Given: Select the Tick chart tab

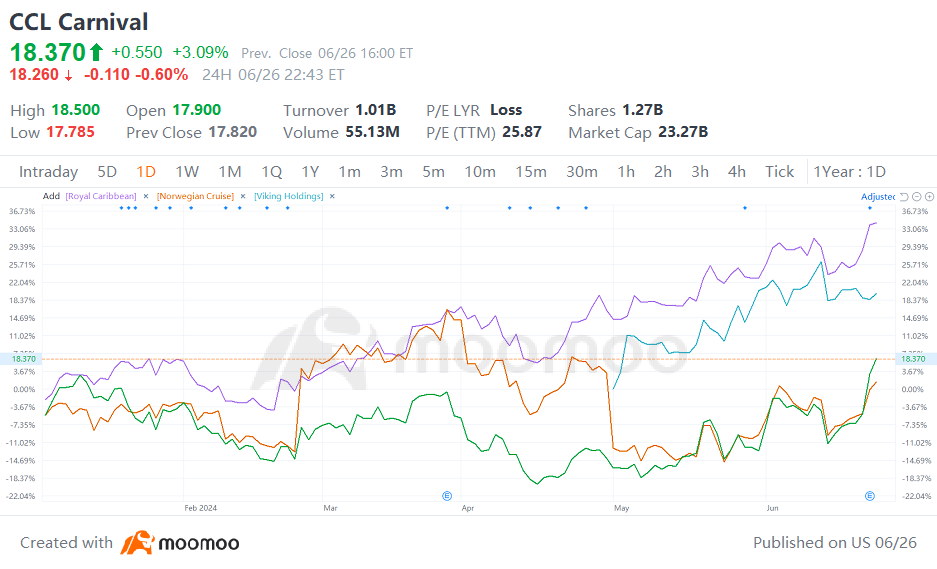Looking at the screenshot, I should coord(780,172).
